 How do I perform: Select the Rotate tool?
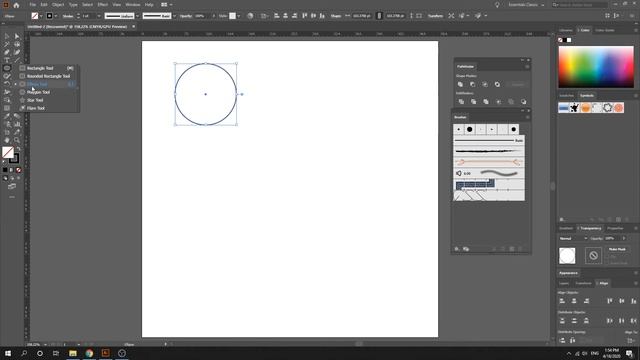click(7, 84)
